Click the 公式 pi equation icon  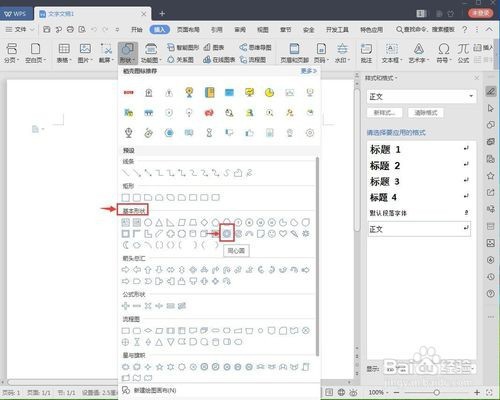coord(463,53)
